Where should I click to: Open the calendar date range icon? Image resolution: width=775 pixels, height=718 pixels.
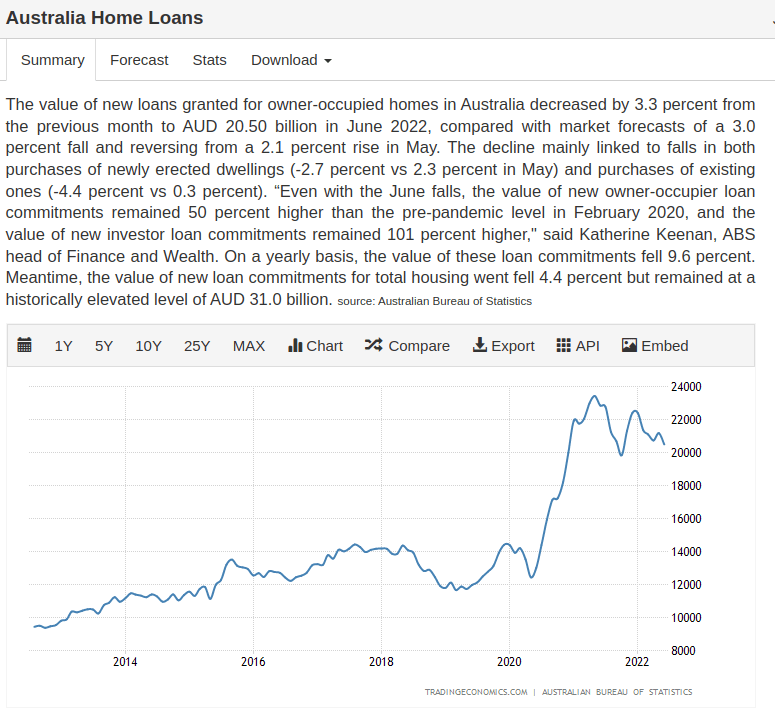[x=24, y=345]
